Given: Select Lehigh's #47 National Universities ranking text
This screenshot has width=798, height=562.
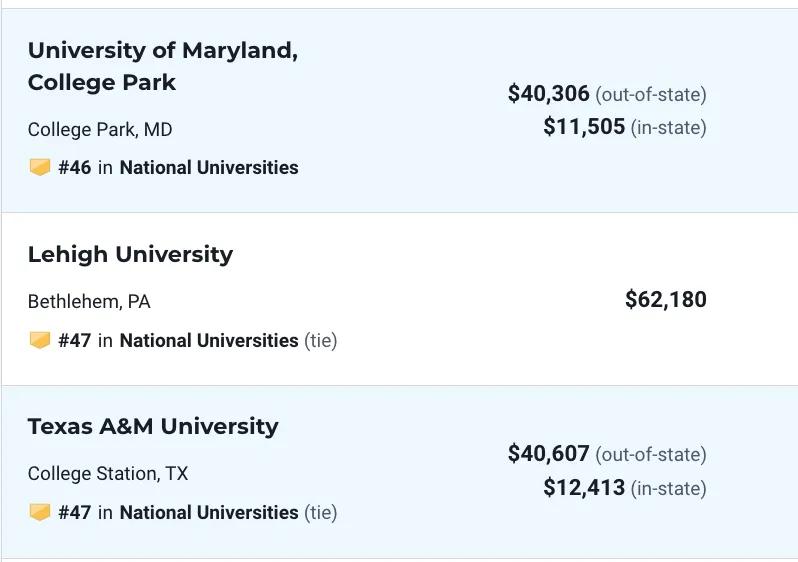Looking at the screenshot, I should [x=178, y=341].
